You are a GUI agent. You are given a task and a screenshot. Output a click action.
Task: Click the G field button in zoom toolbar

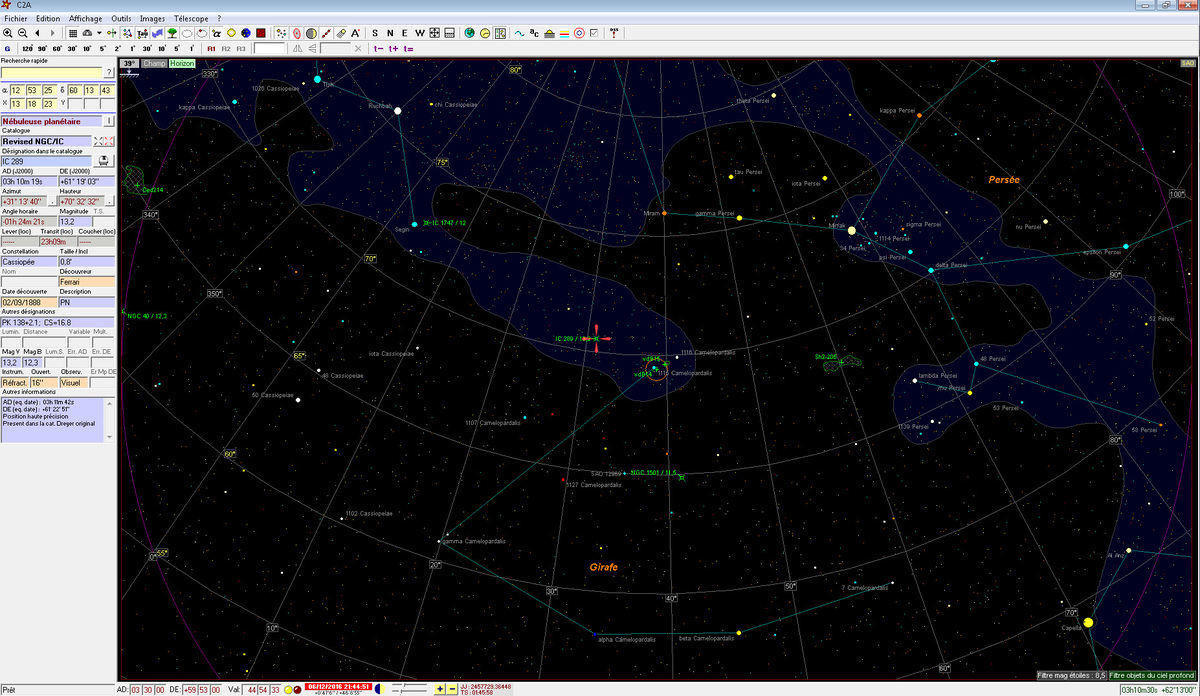coord(7,48)
